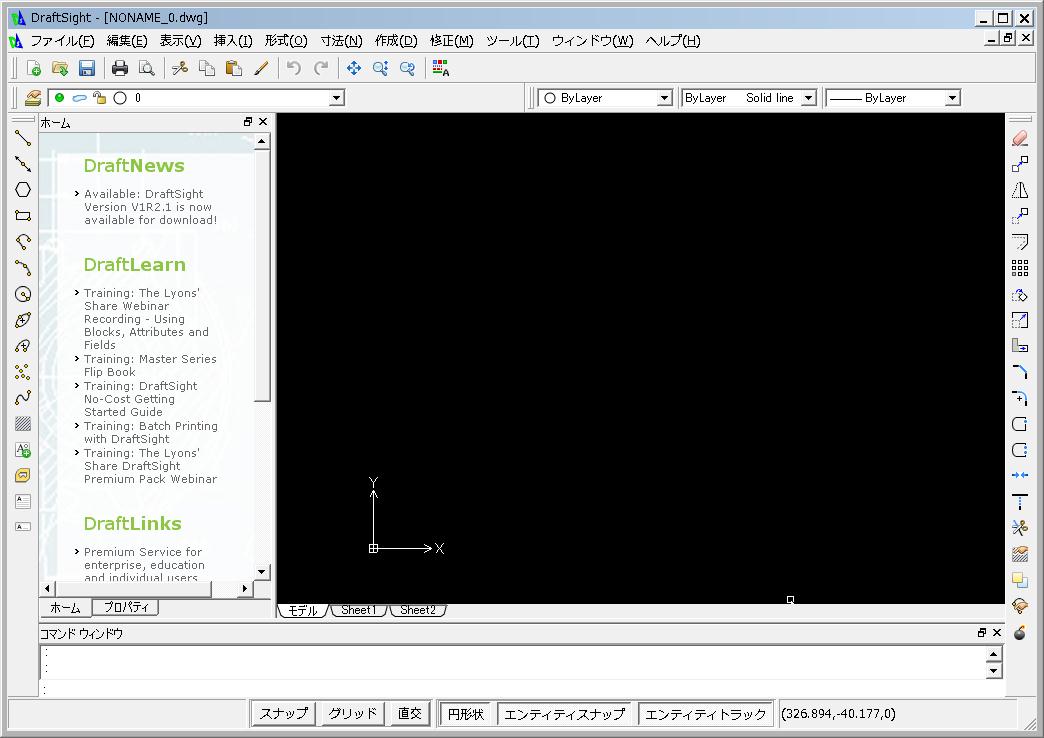The width and height of the screenshot is (1044, 738).
Task: Select the Polygon drawing tool
Action: [x=23, y=190]
